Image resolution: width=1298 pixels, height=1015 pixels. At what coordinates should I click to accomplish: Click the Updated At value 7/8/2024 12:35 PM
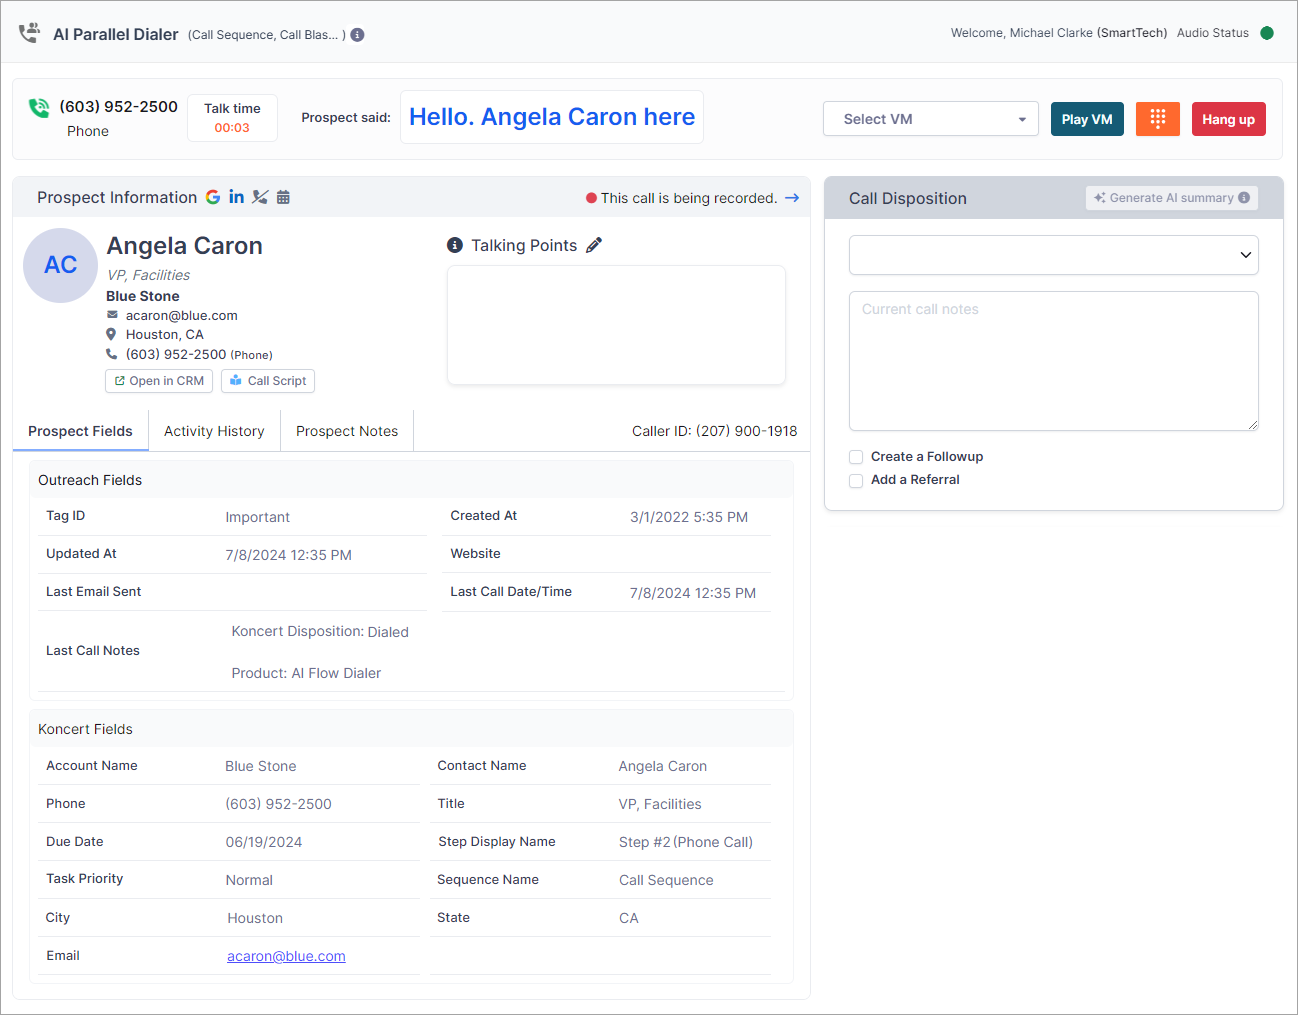tap(288, 555)
